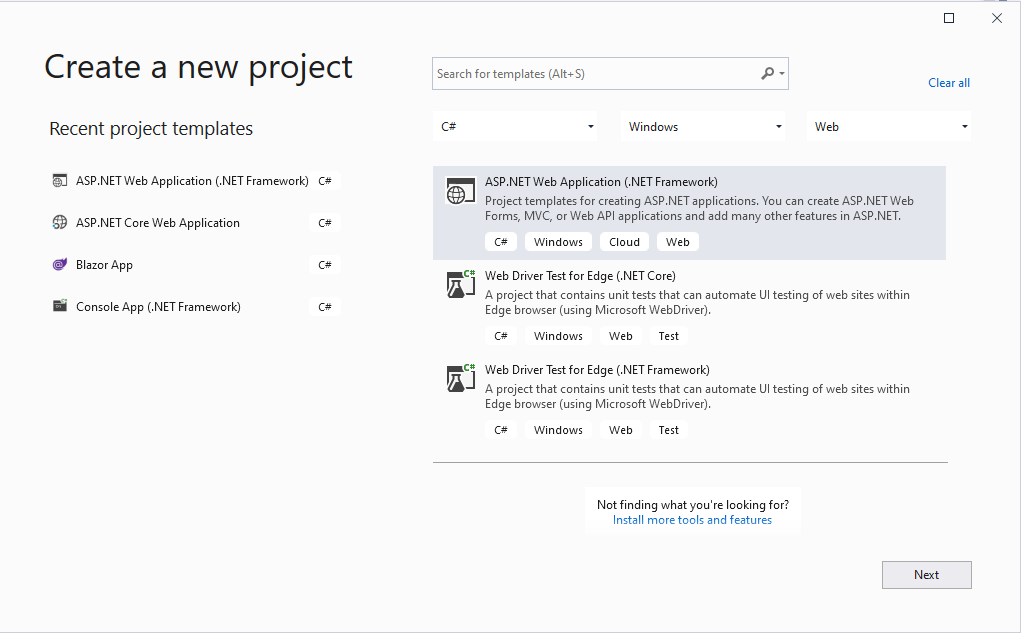
Task: Click the ASP.NET Web Application template icon in results
Action: [460, 192]
